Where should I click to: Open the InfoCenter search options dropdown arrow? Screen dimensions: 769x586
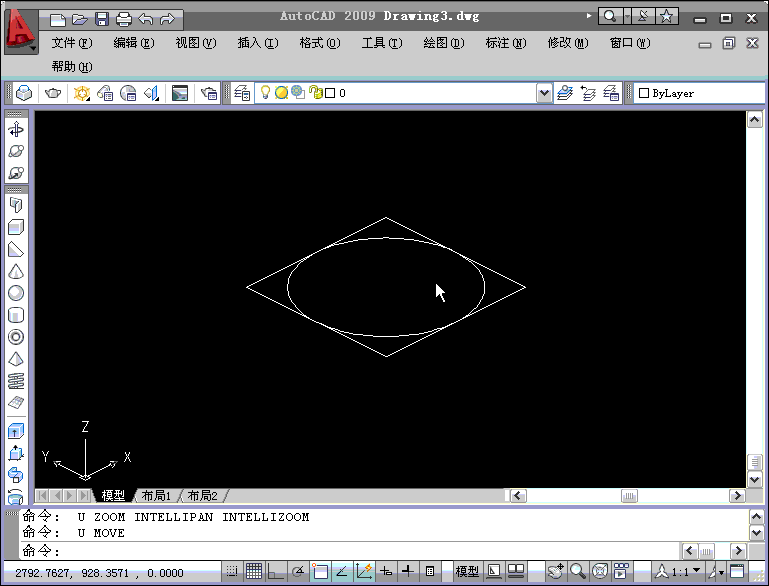pos(627,16)
